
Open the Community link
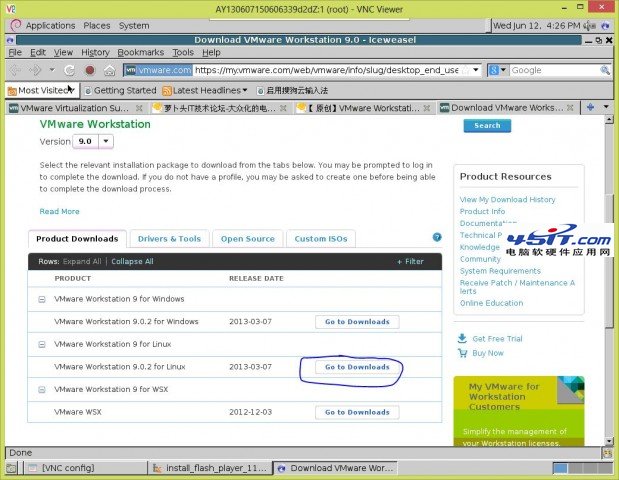pyautogui.click(x=480, y=259)
